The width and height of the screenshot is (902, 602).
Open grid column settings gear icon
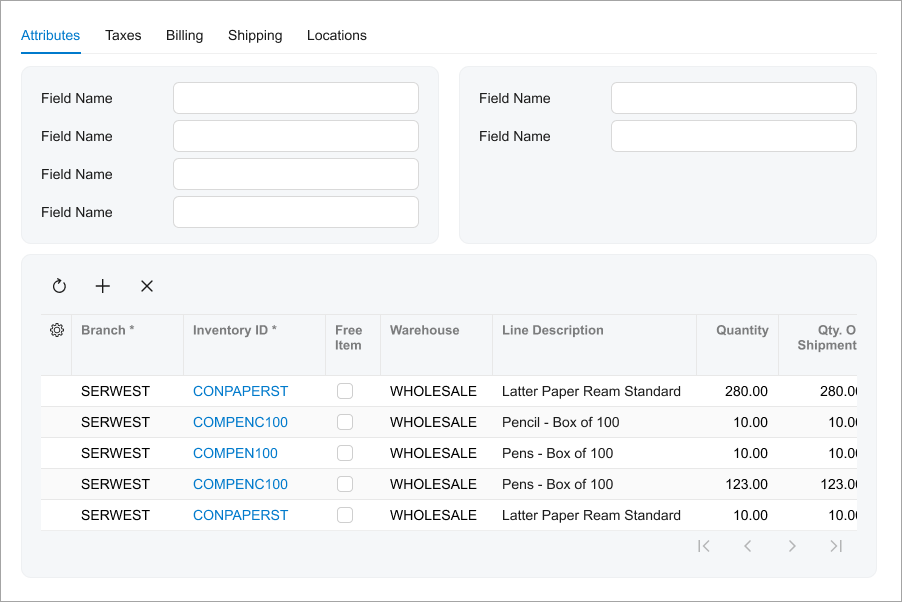coord(57,330)
